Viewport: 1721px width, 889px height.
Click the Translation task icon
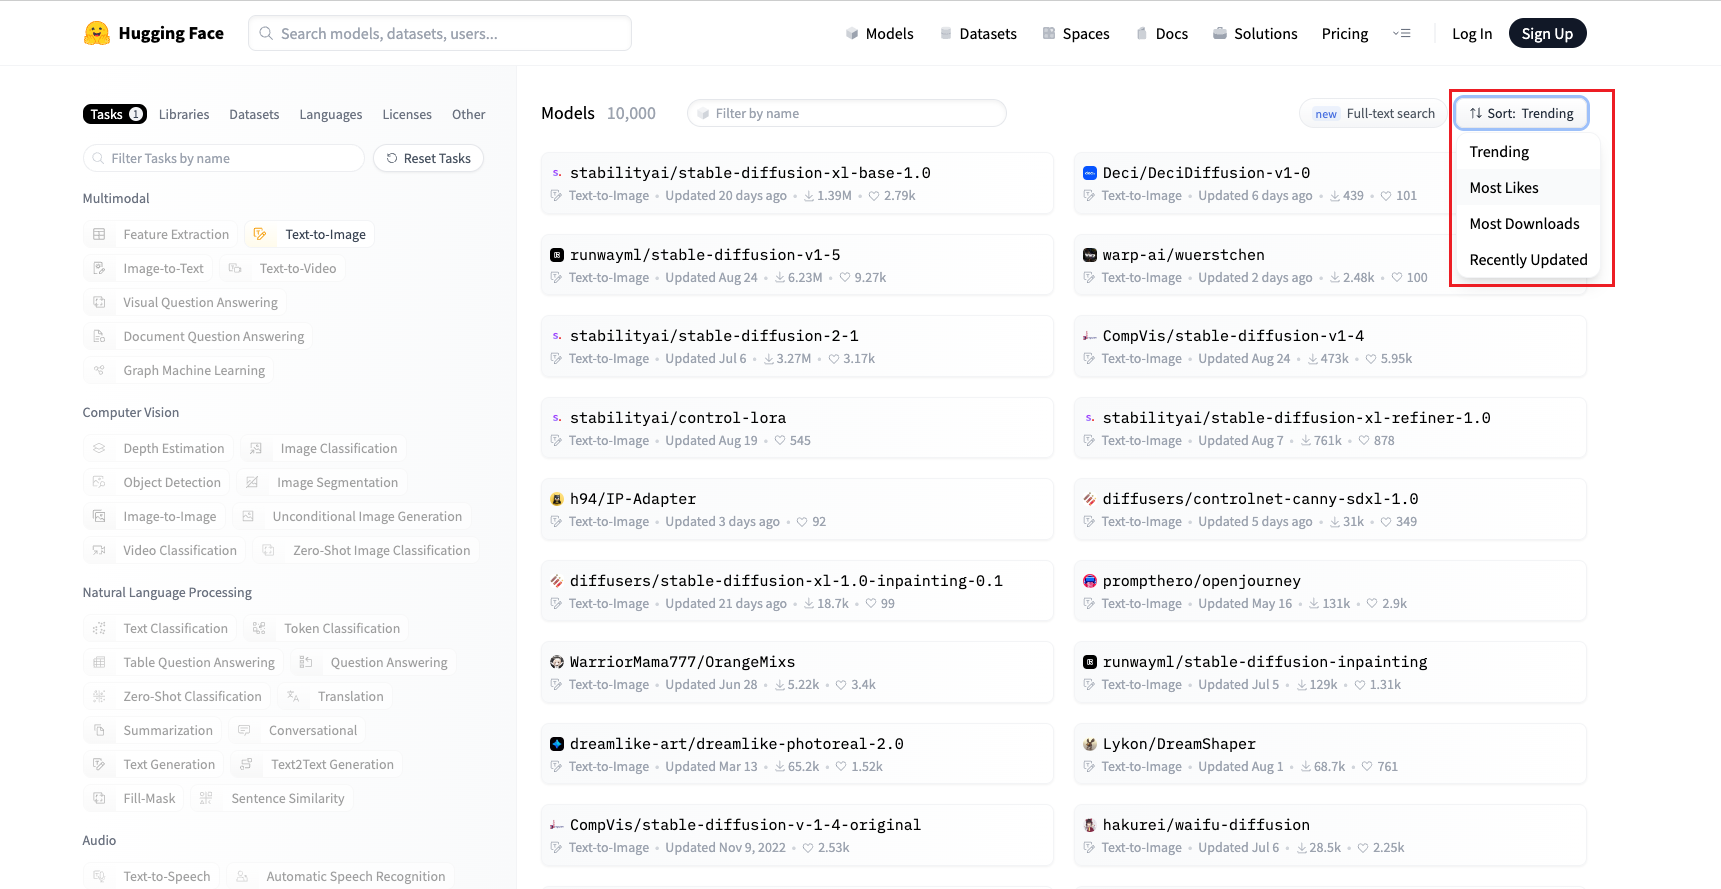coord(293,696)
